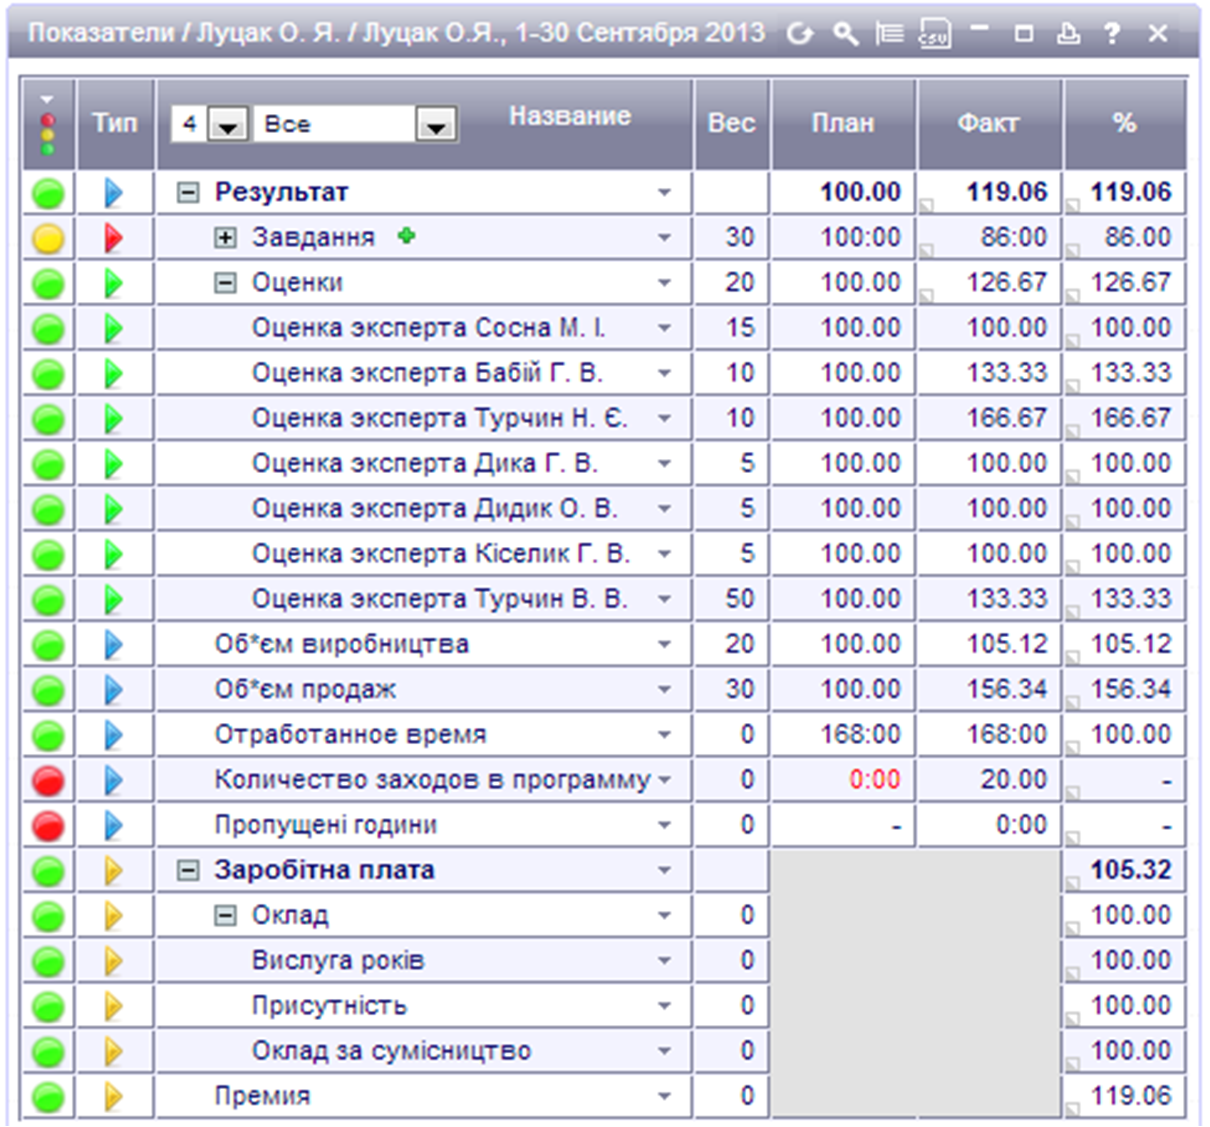Click blue type arrow for Отработанное время
1210x1127 pixels.
(x=114, y=735)
